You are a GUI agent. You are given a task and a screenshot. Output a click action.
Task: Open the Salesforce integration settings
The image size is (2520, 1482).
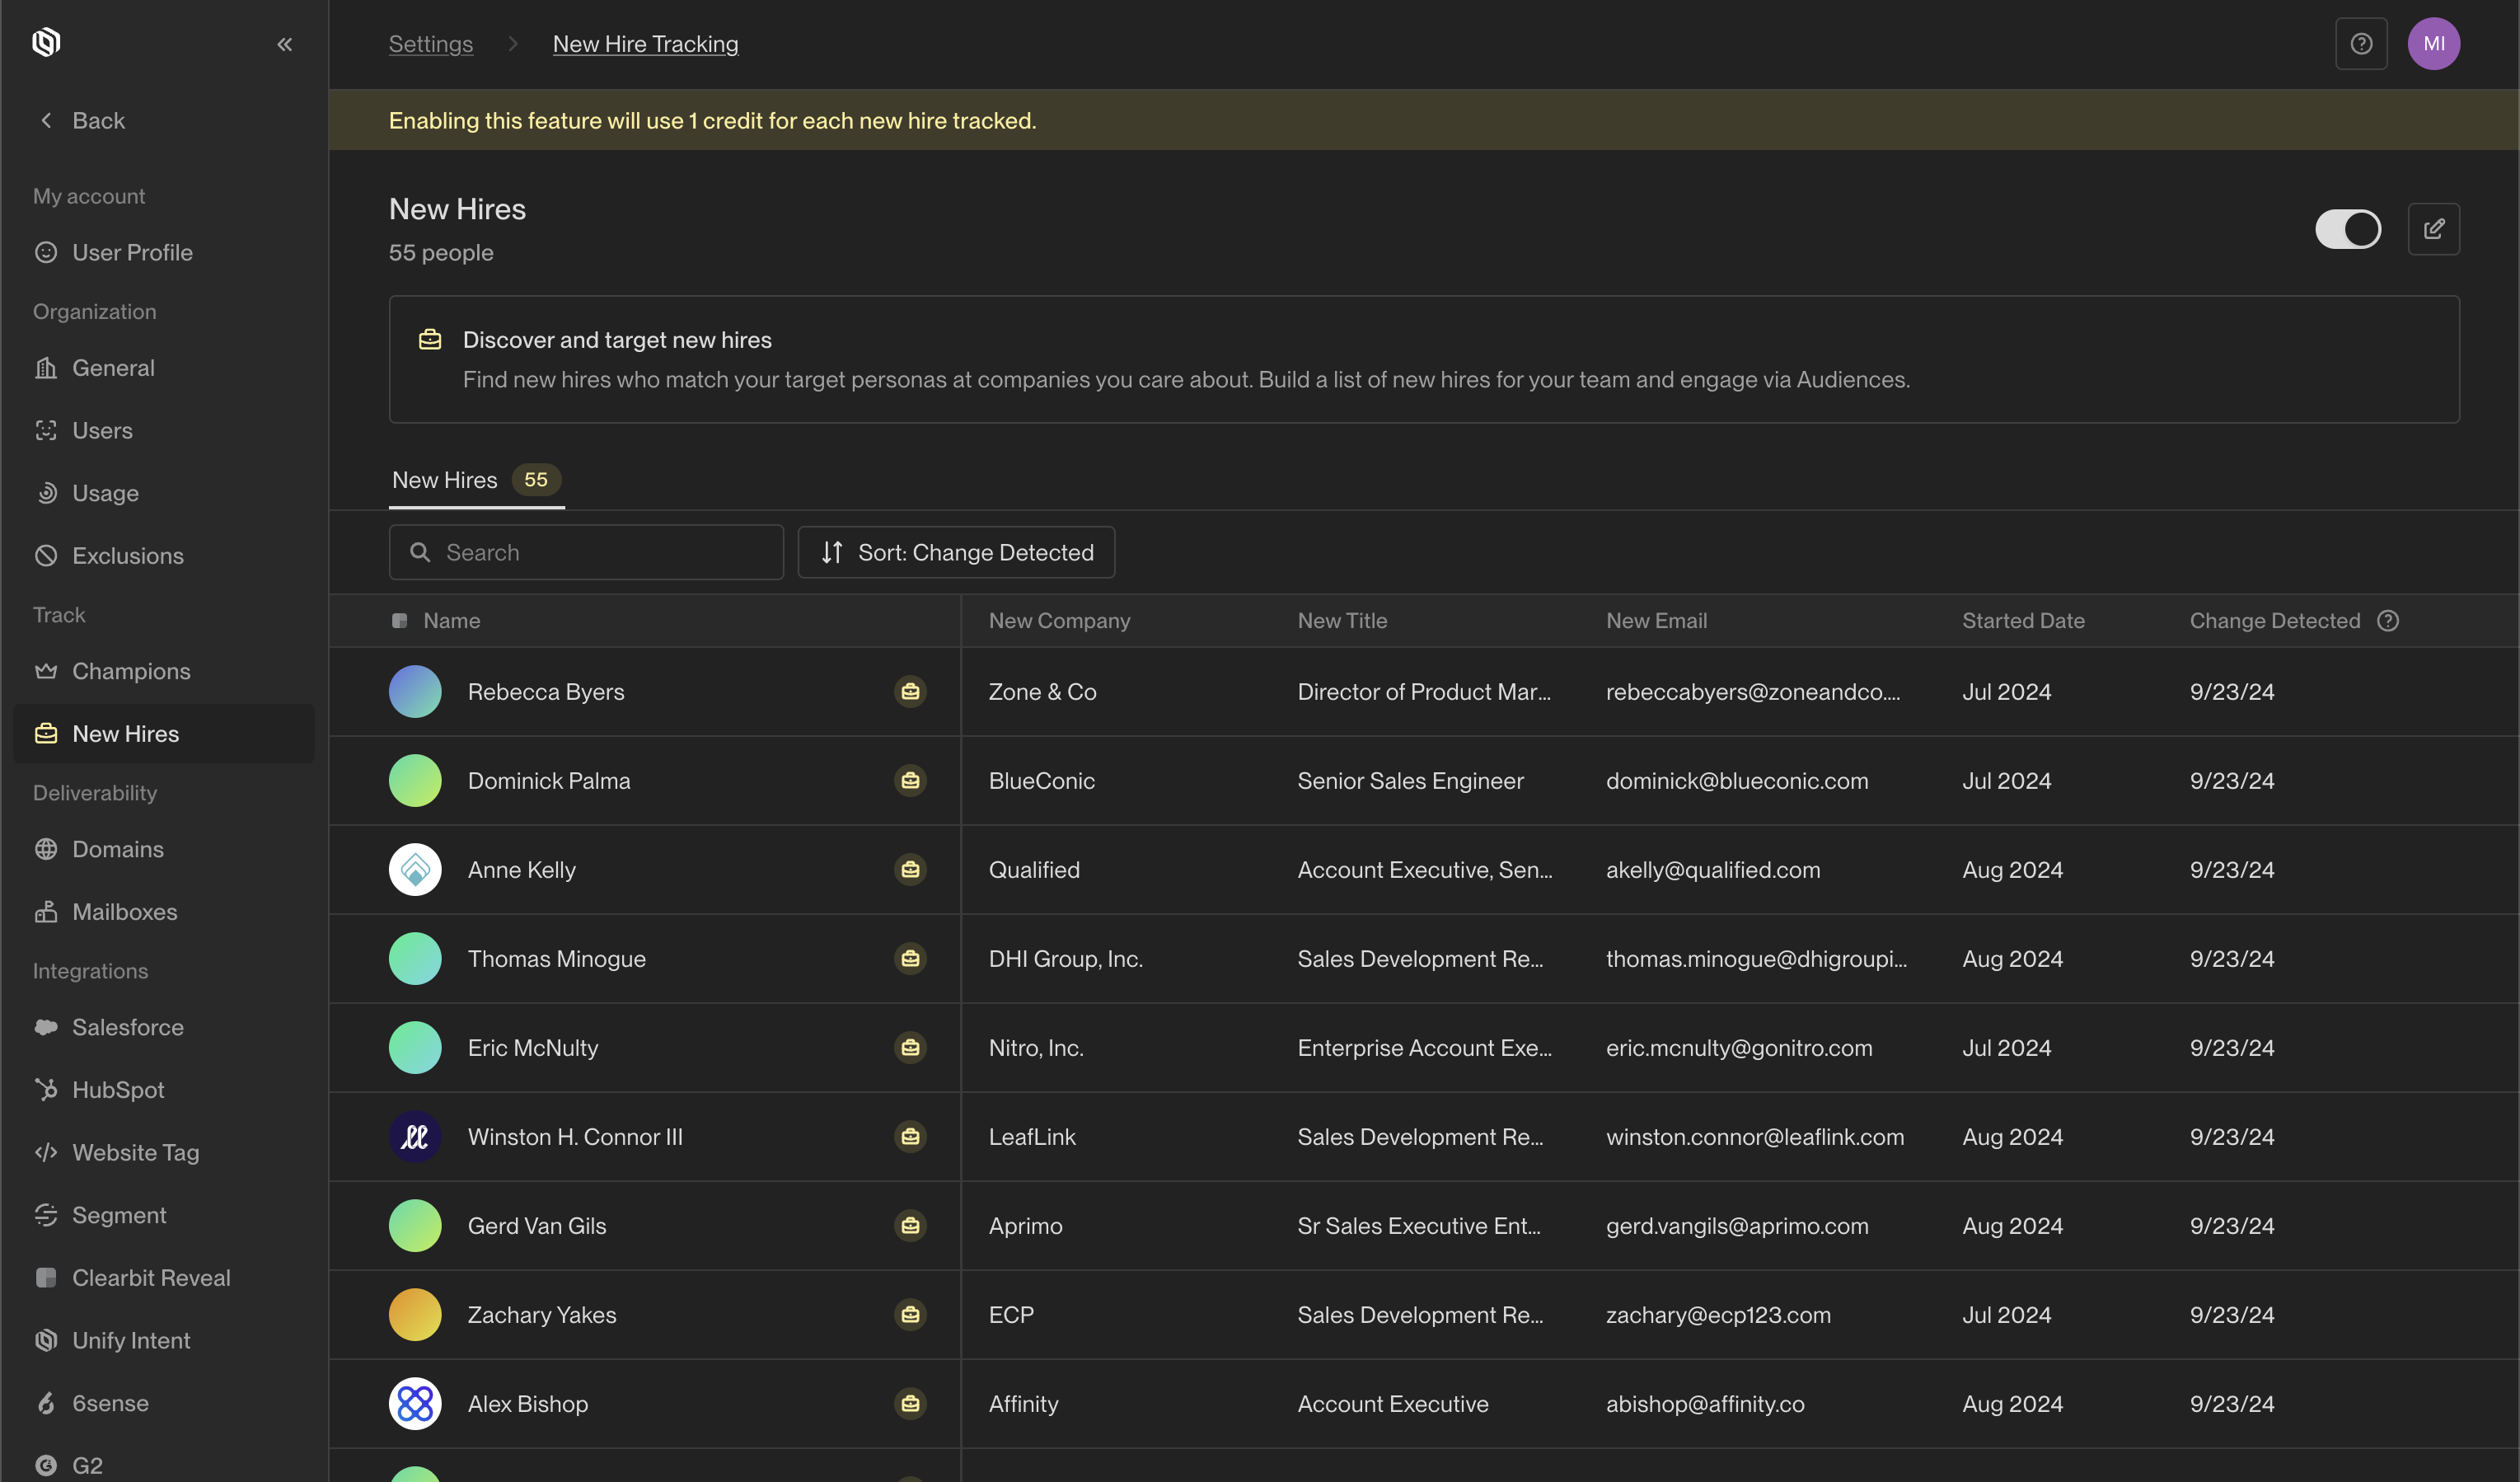click(x=127, y=1027)
